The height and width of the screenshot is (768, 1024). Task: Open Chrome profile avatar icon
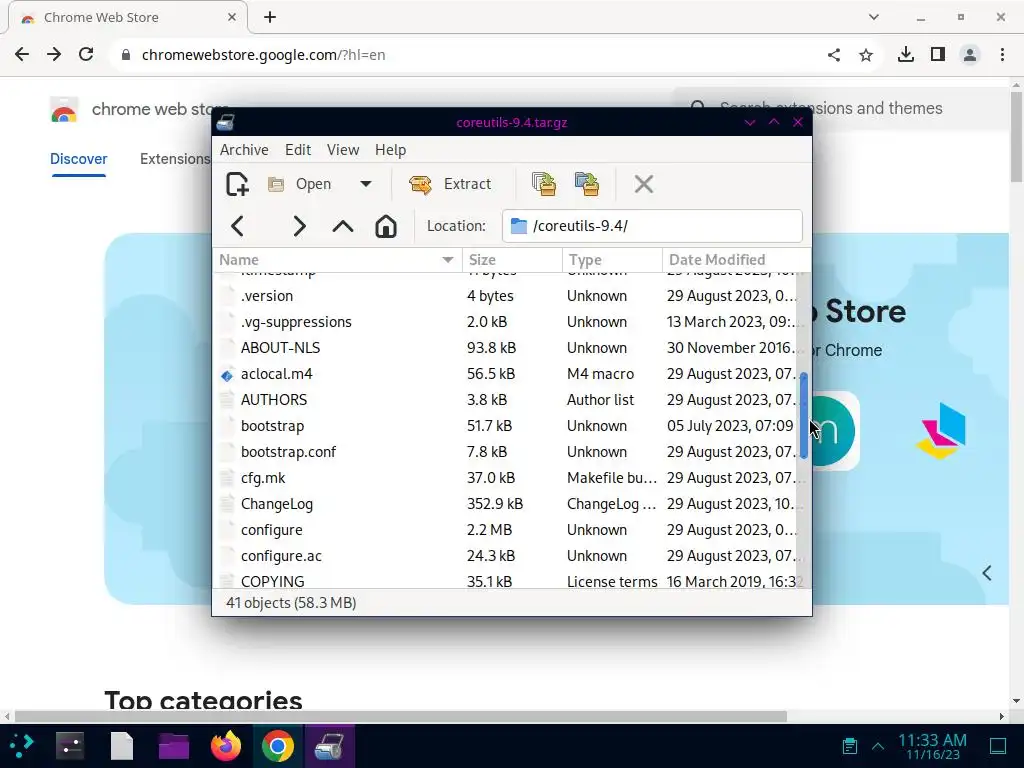click(970, 55)
